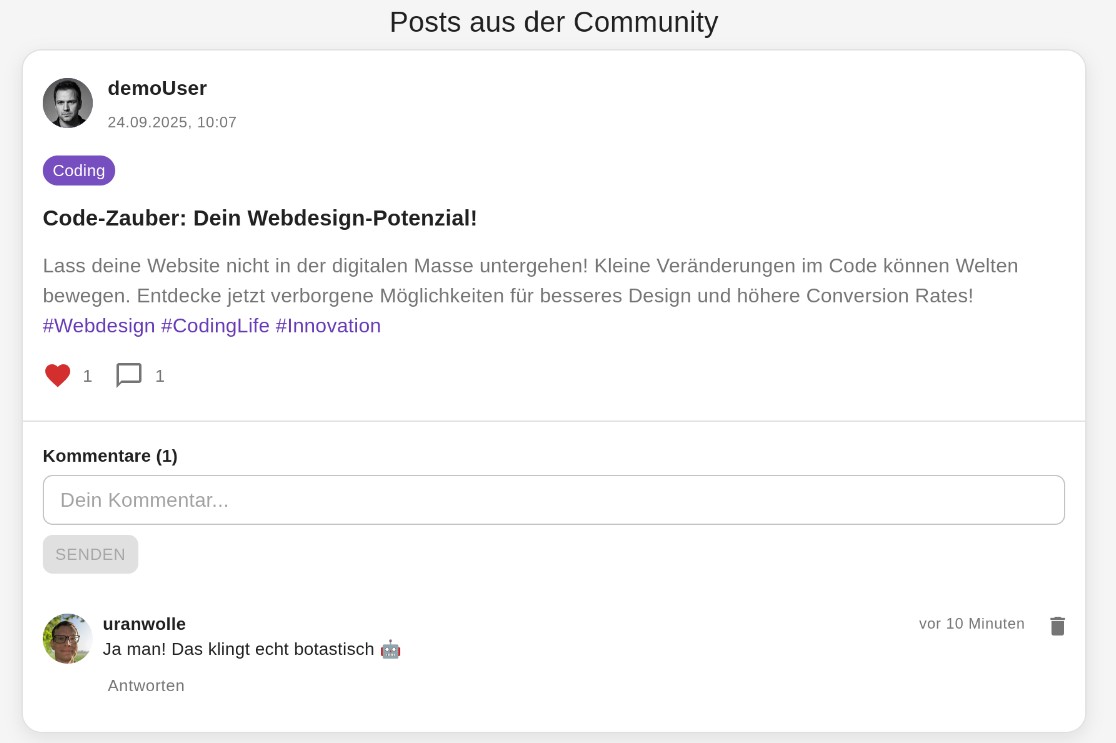This screenshot has height=743, width=1116.
Task: Click the speech bubble comment icon
Action: click(129, 376)
